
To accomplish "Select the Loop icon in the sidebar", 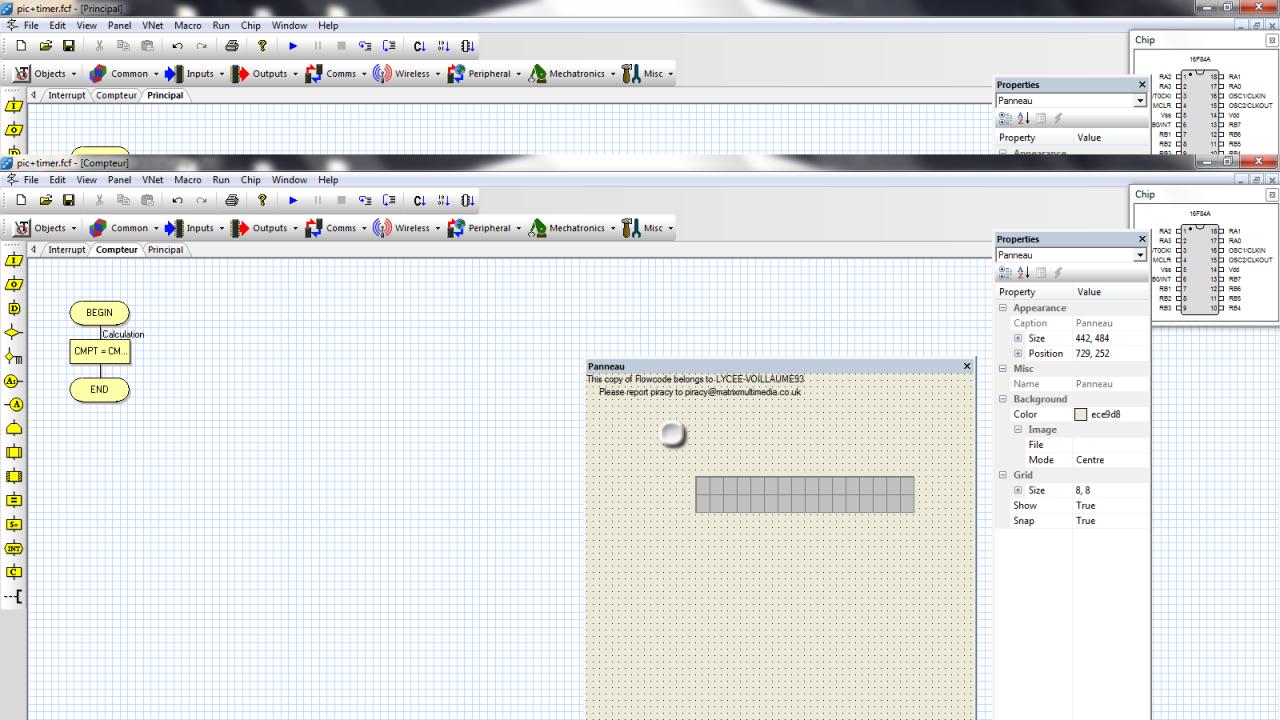I will click(x=14, y=428).
